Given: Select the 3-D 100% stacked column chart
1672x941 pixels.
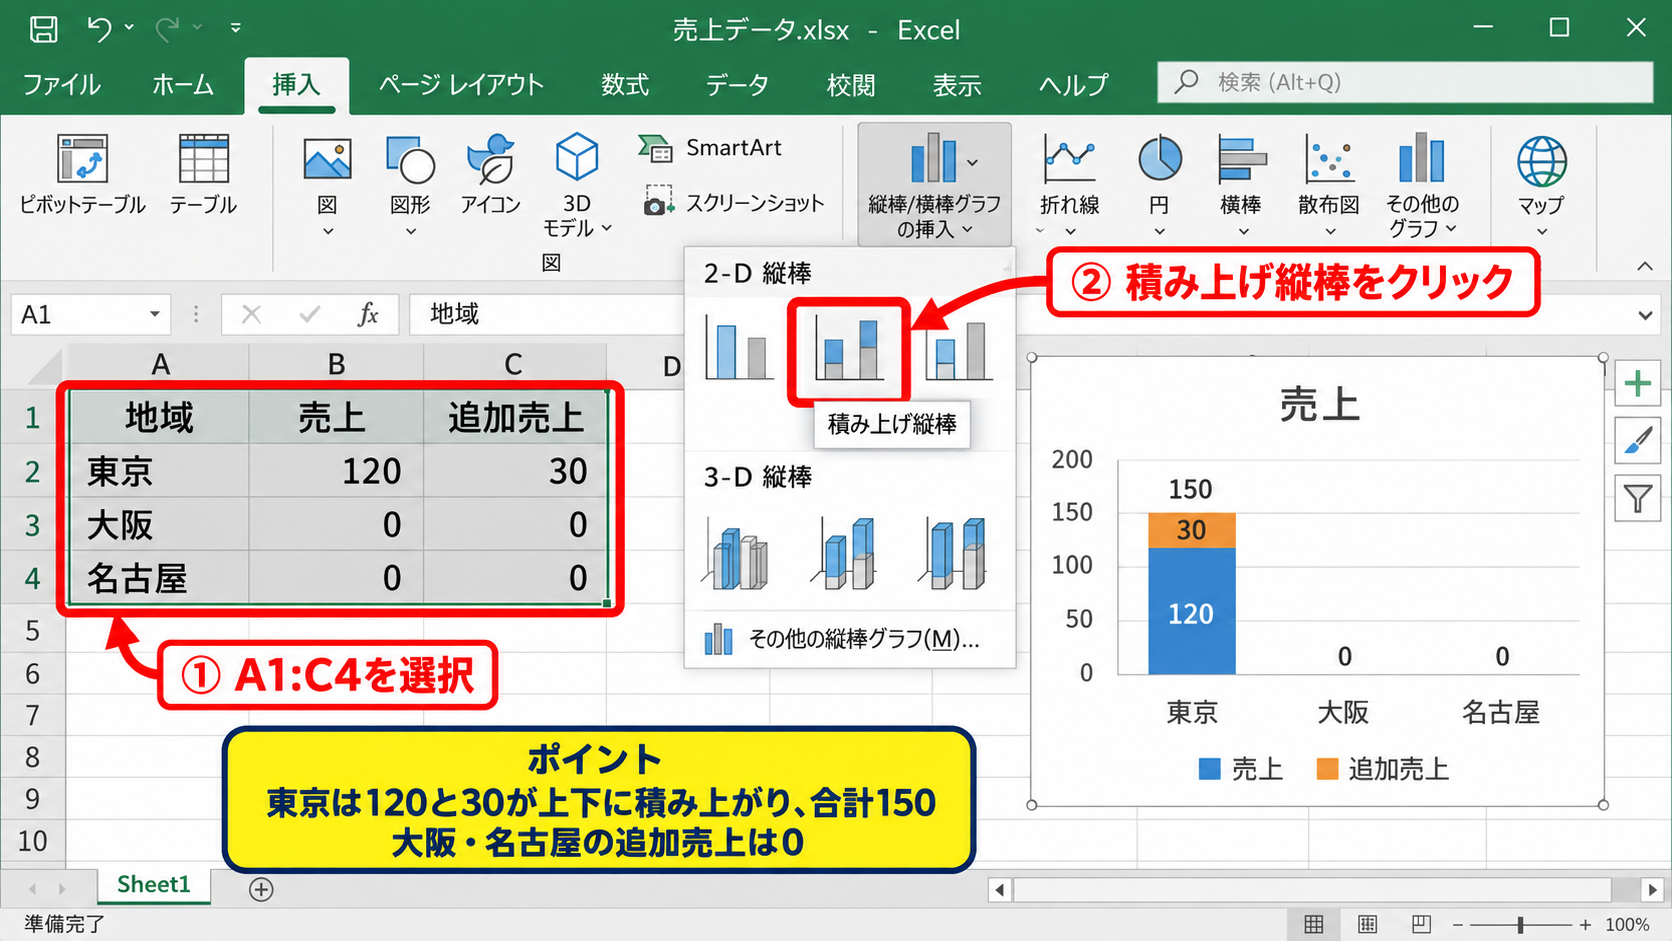Looking at the screenshot, I should (955, 553).
